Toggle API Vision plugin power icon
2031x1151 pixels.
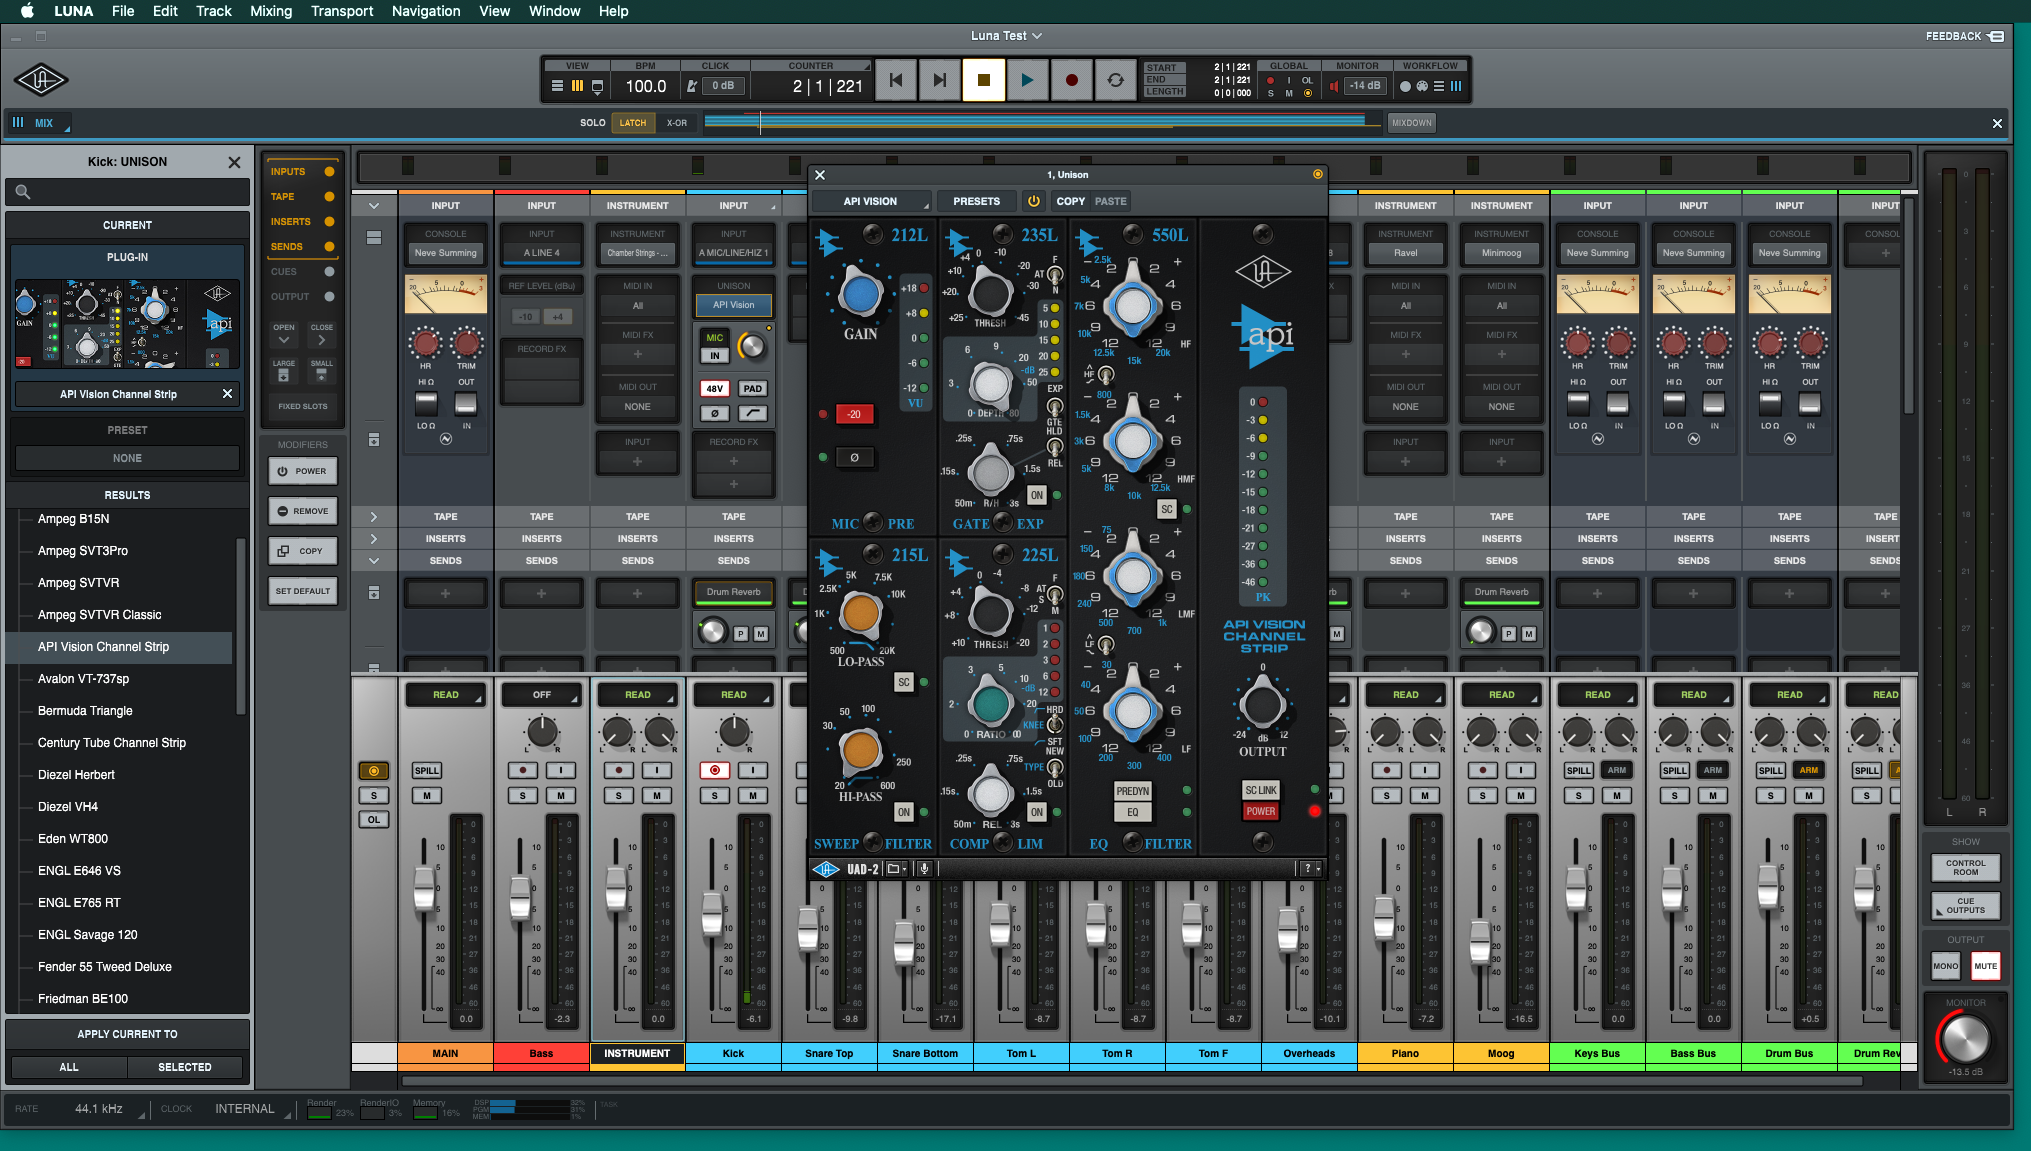(x=1033, y=201)
